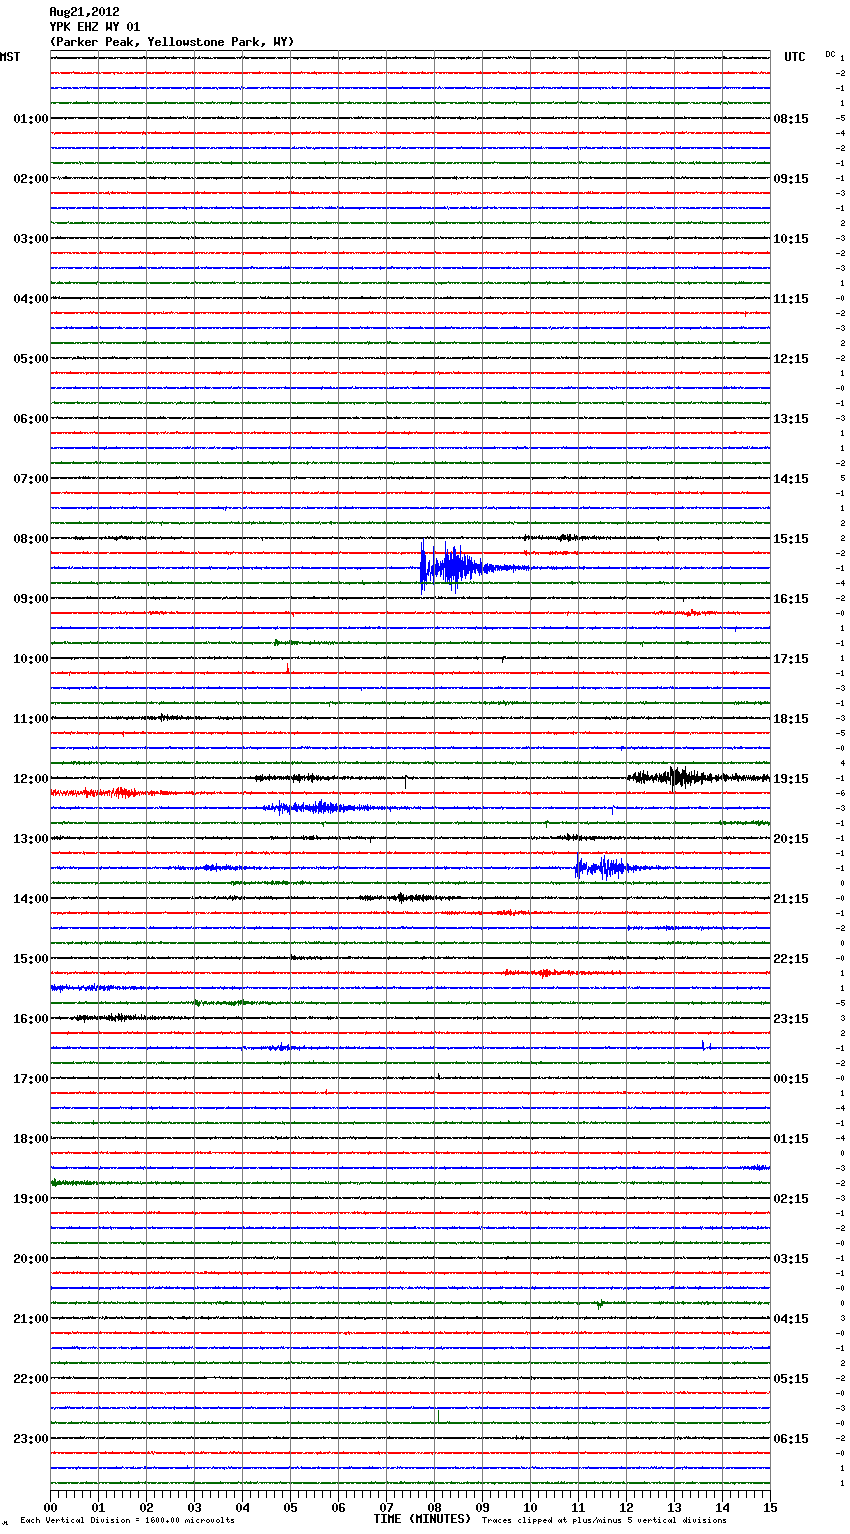
Task: Click the 11:15 UTC time label
Action: click(x=791, y=299)
